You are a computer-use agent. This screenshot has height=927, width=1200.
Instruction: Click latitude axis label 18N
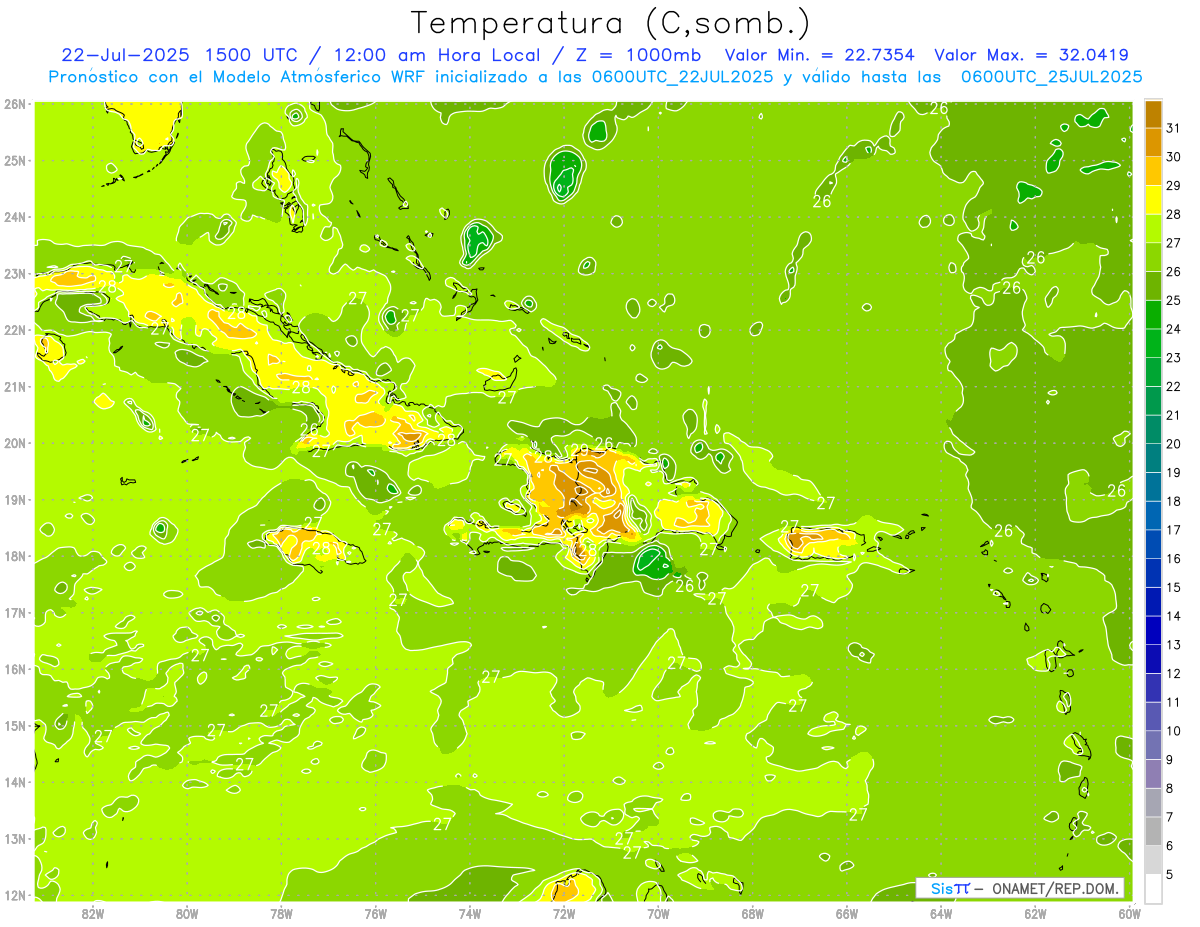[15, 556]
